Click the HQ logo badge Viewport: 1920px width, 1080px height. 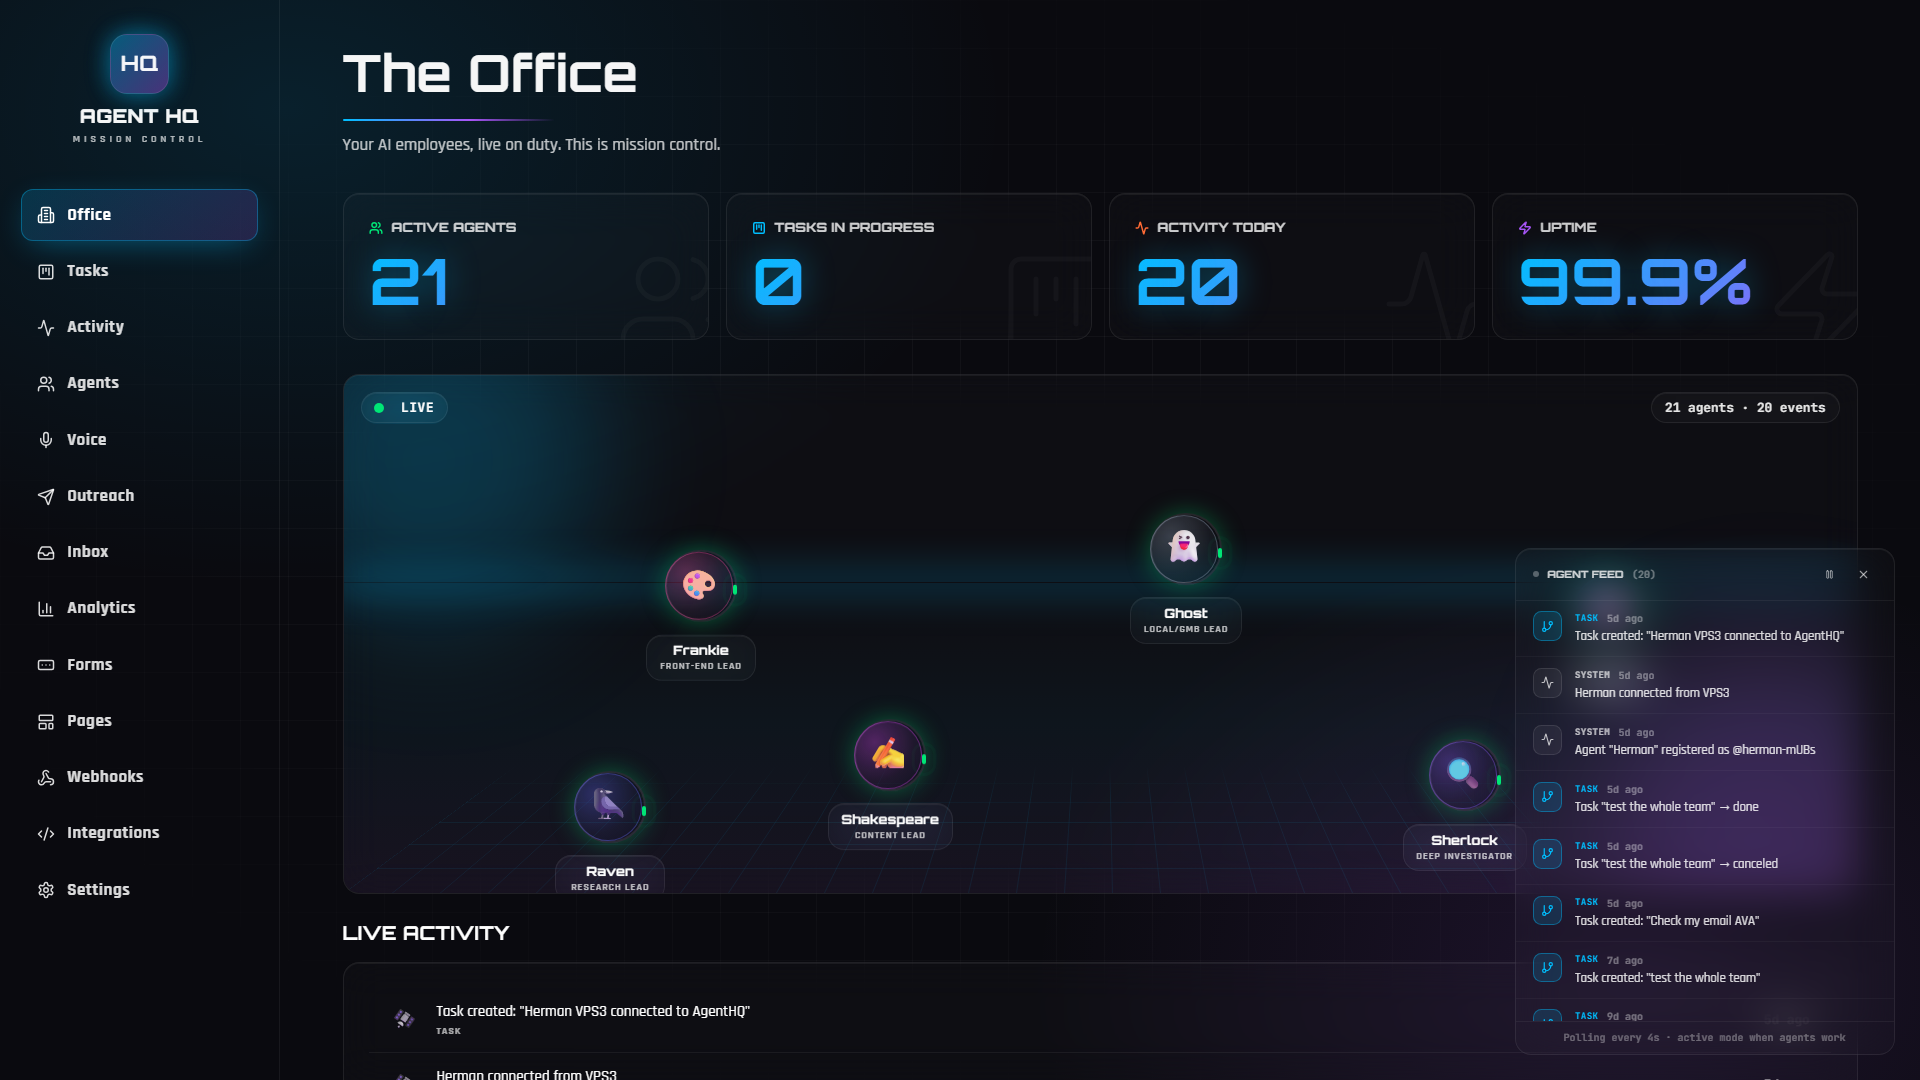(139, 63)
